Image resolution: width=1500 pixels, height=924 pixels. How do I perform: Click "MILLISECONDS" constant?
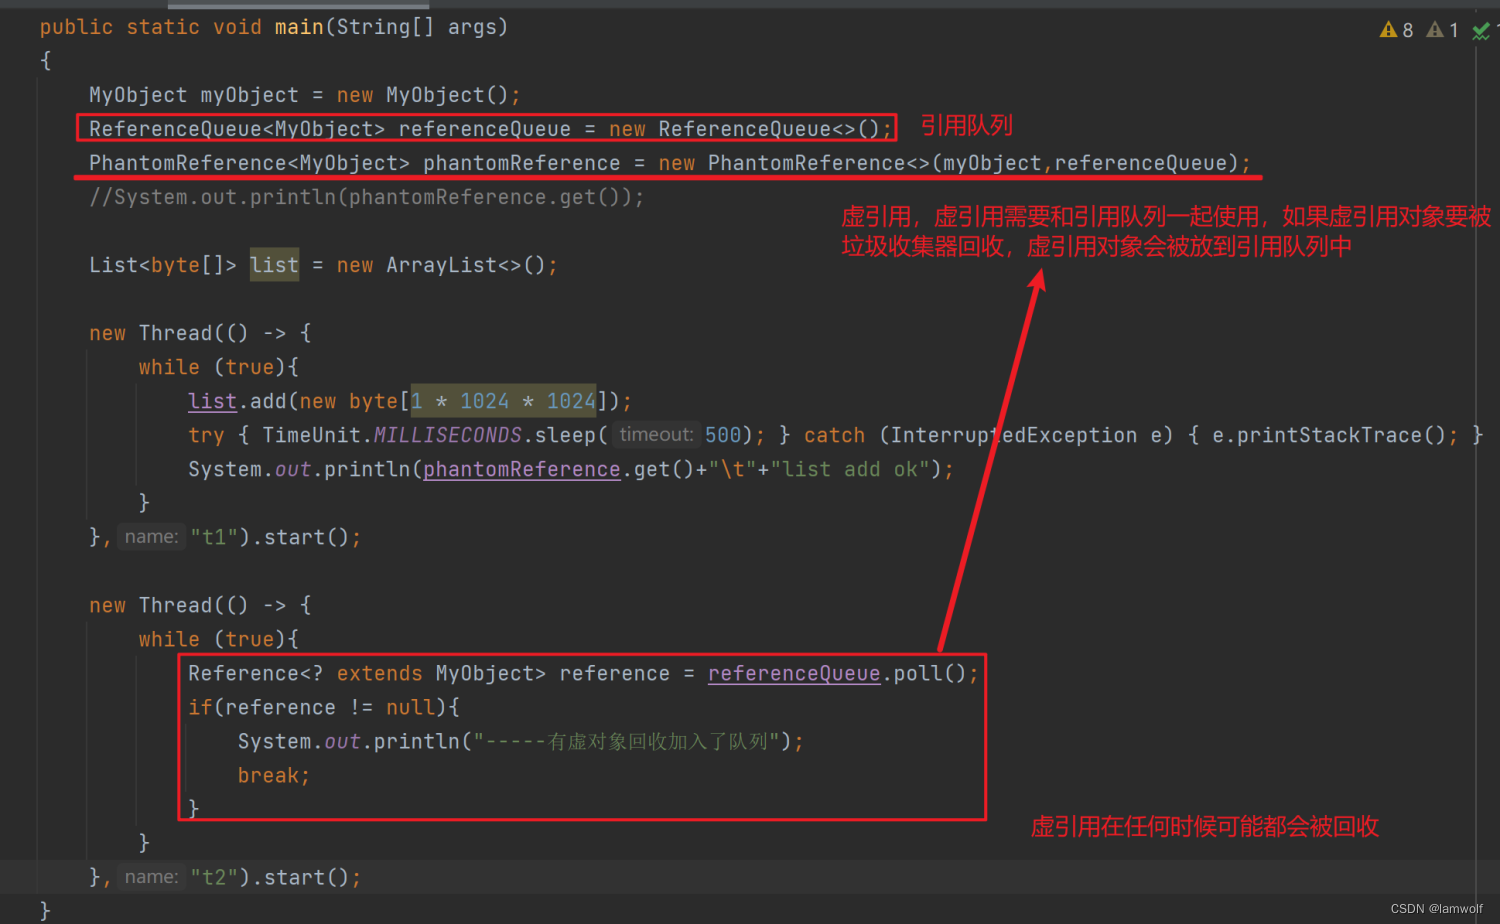[x=447, y=435]
